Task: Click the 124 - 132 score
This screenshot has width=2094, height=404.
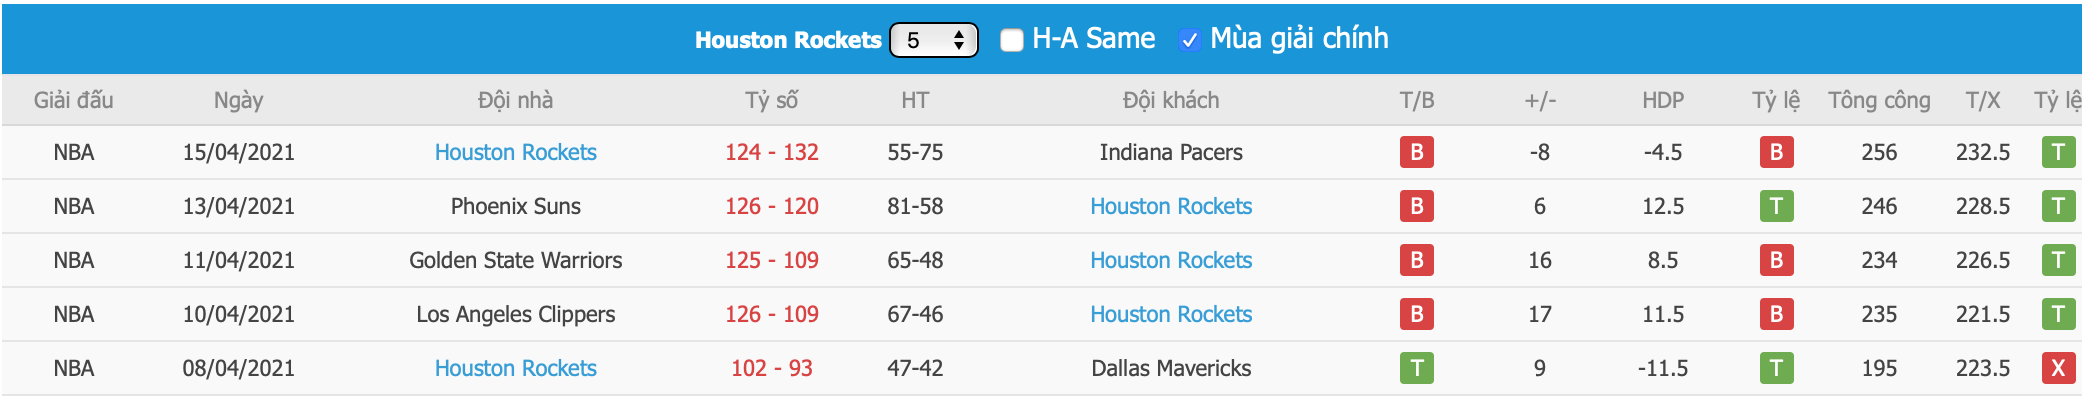Action: point(771,152)
